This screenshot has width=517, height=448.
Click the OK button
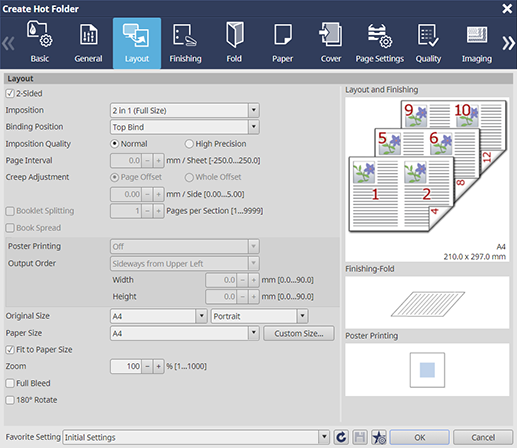pos(419,437)
